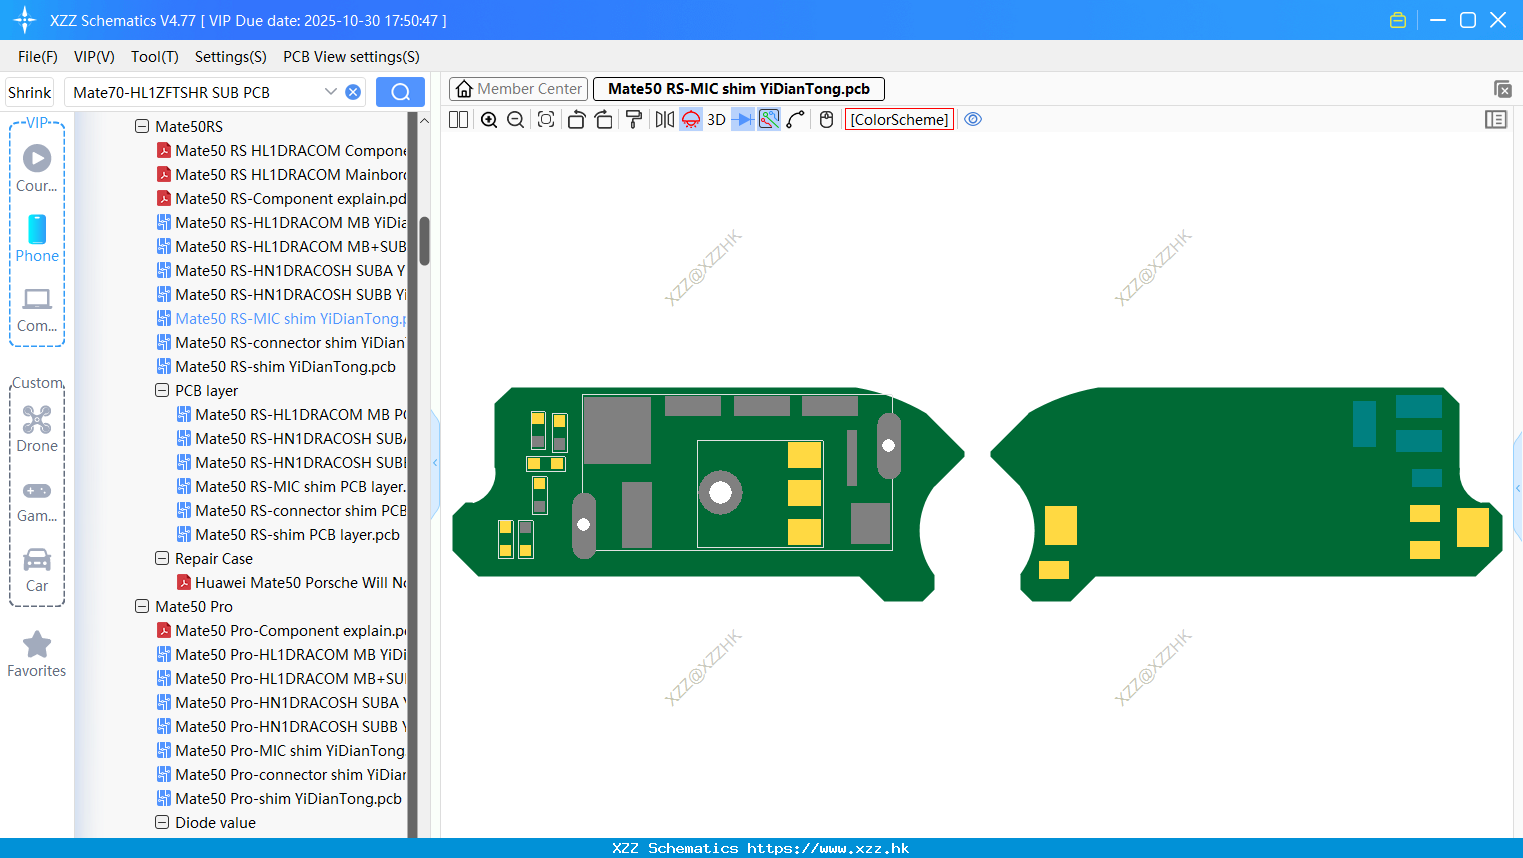1523x858 pixels.
Task: Open the ColorScheme button
Action: pos(899,119)
